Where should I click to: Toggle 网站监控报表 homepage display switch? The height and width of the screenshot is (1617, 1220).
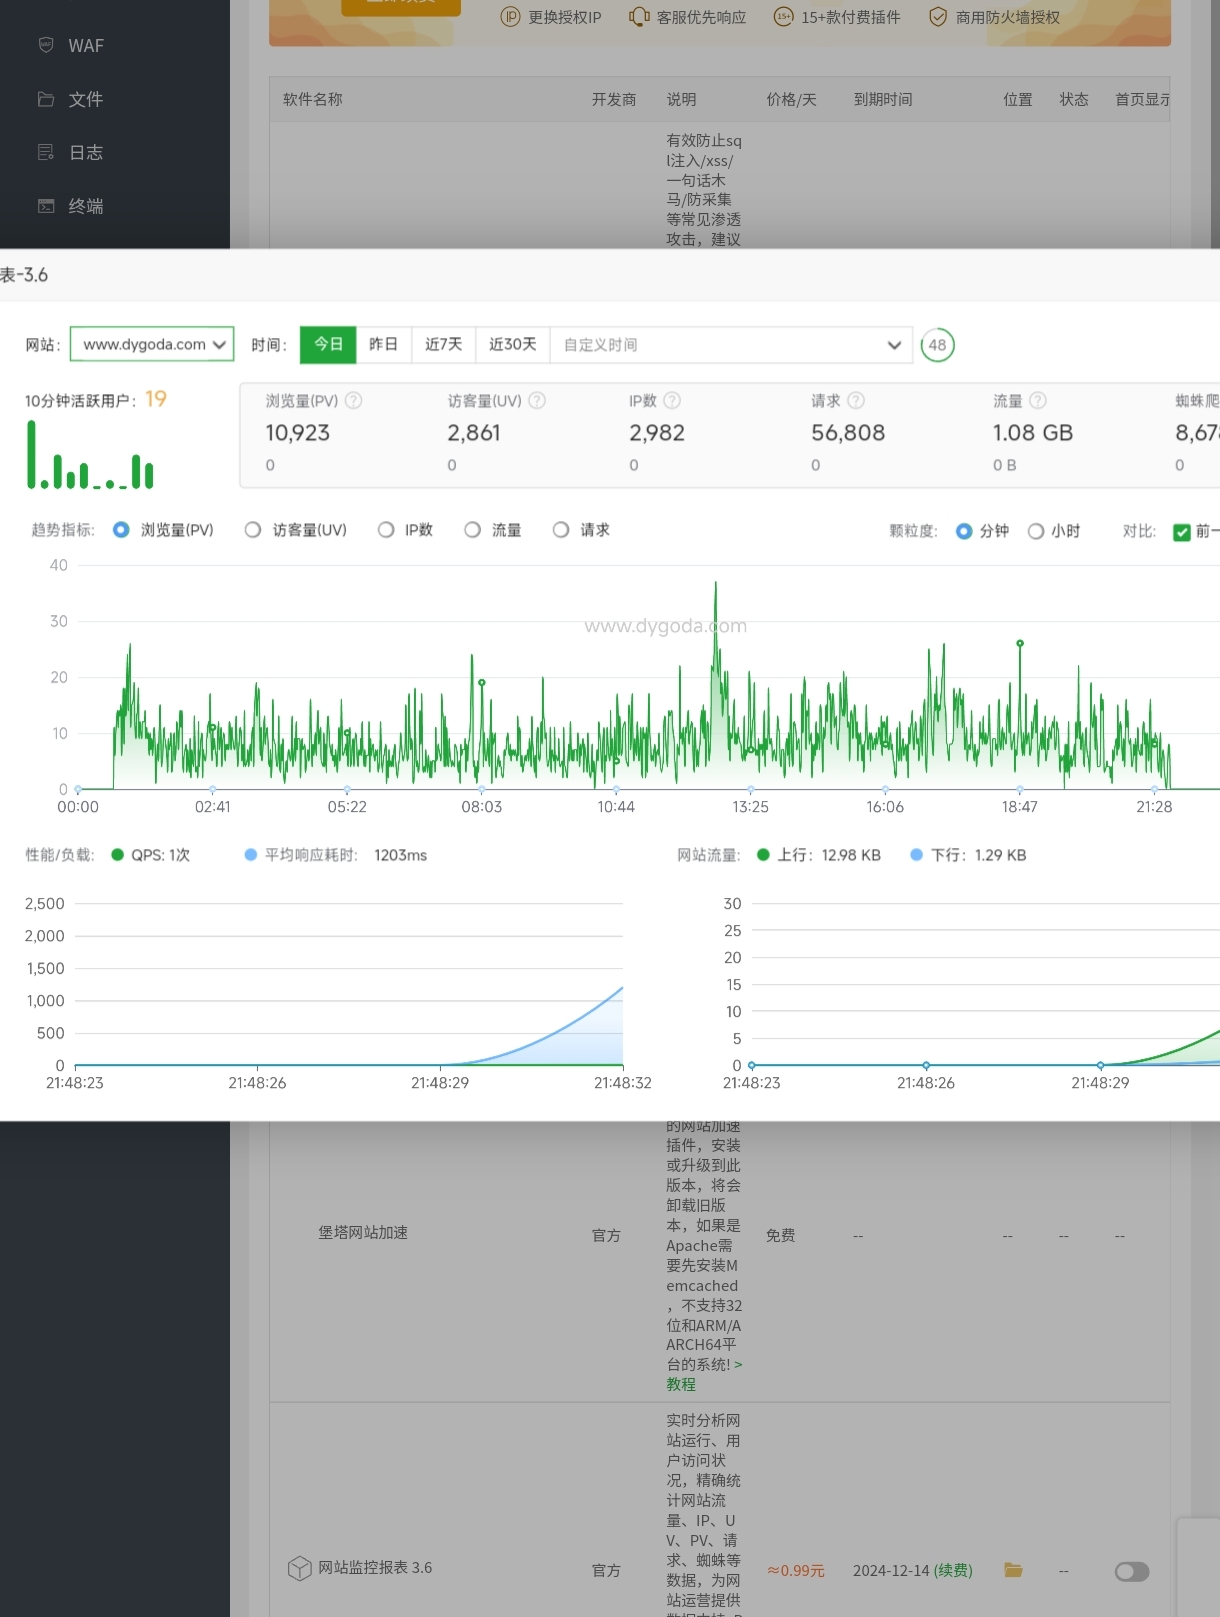tap(1132, 1572)
